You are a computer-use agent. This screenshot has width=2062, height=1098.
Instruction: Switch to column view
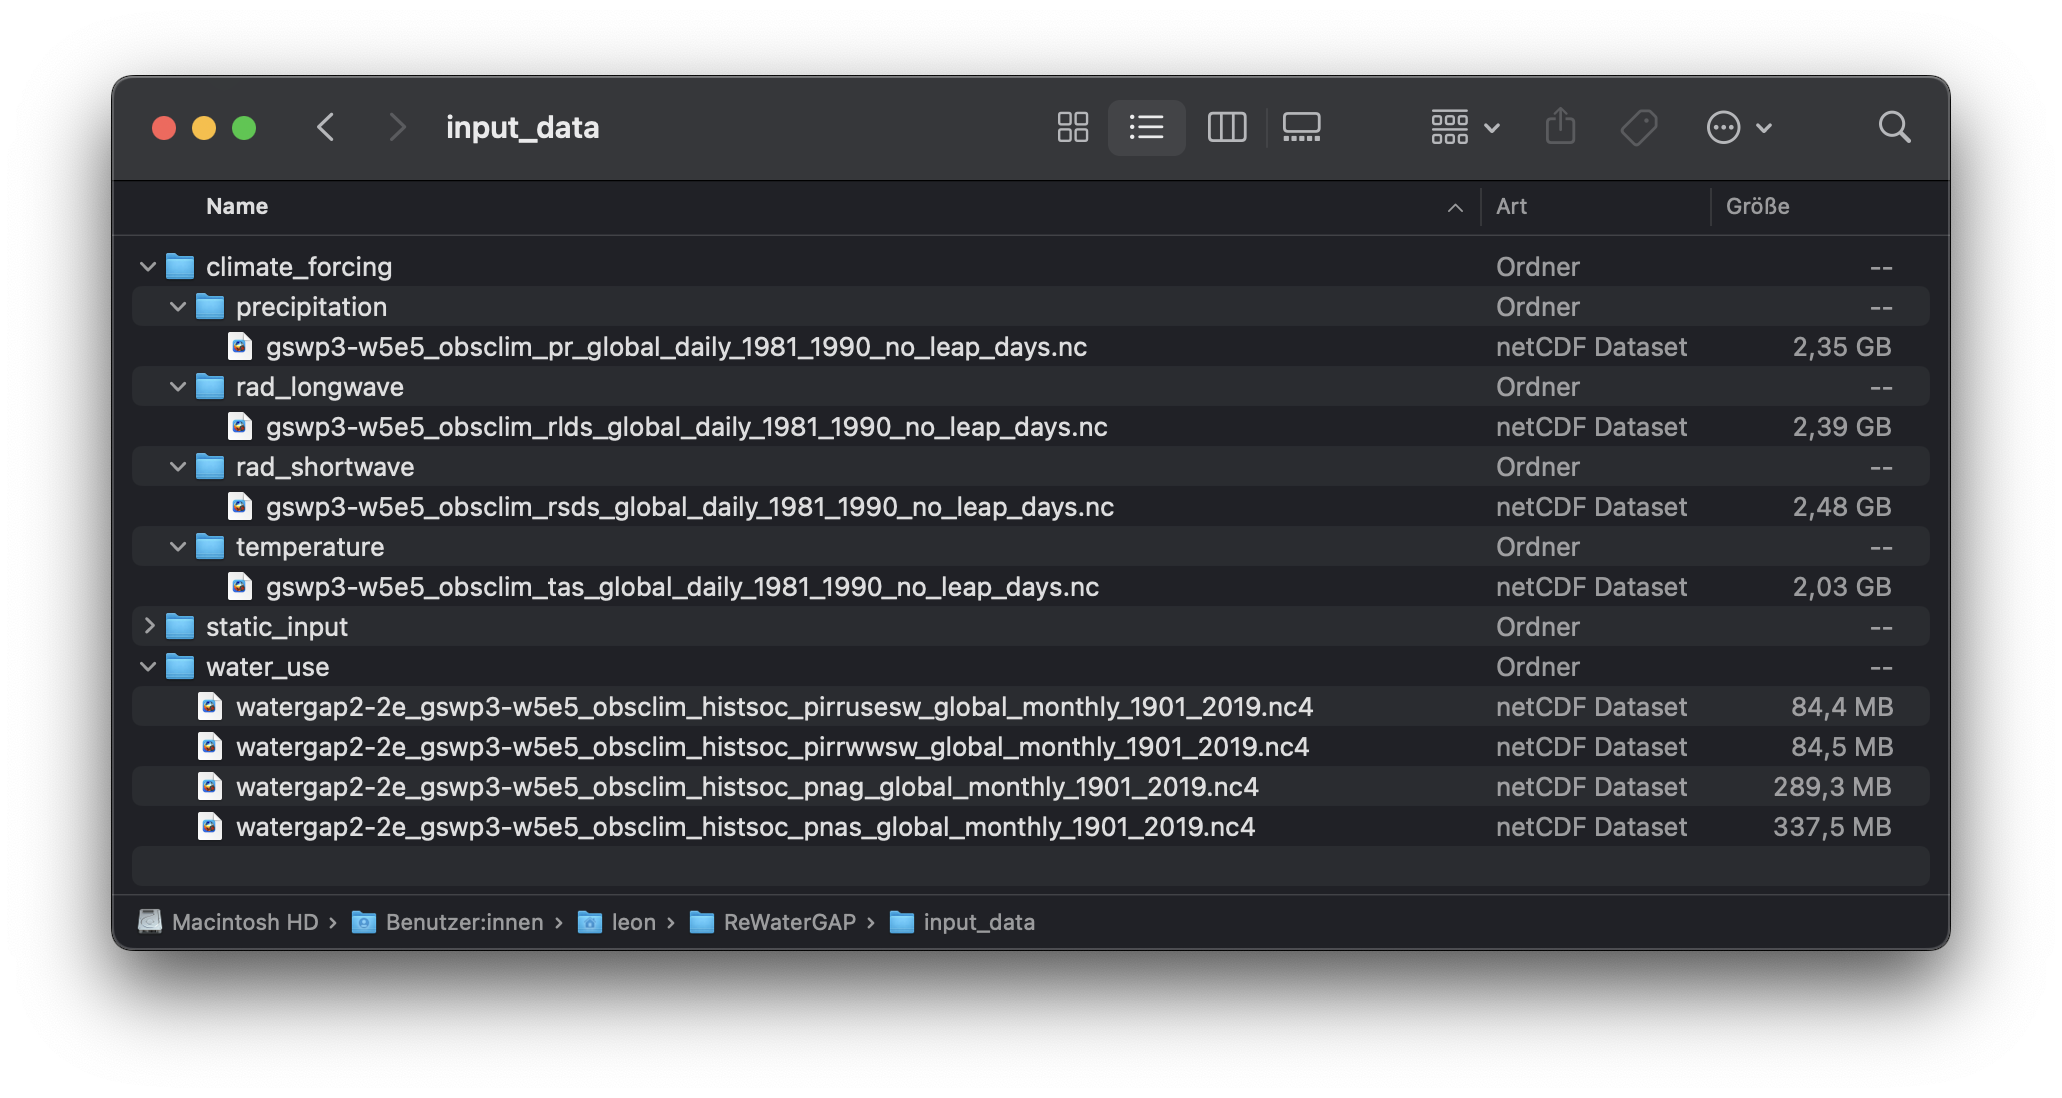tap(1226, 127)
